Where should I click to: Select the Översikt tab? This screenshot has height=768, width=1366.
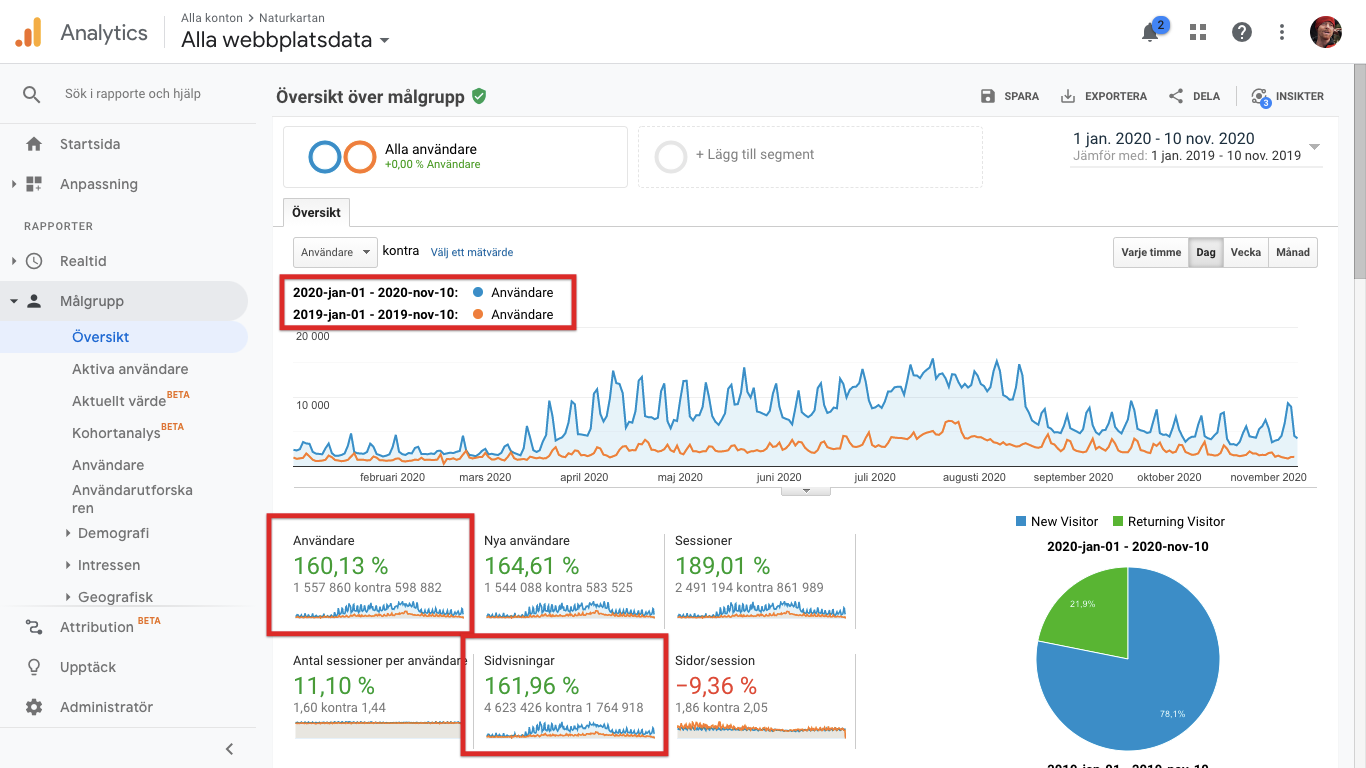pyautogui.click(x=316, y=212)
